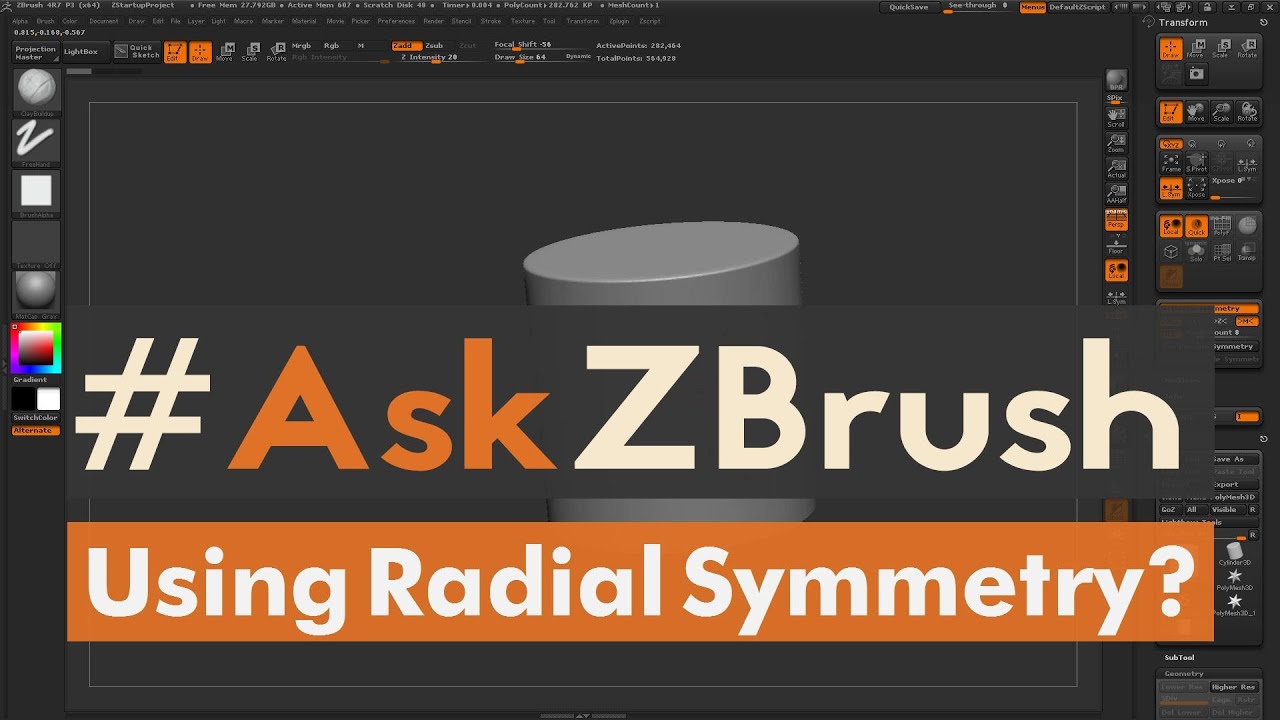Render with the BPR button
Viewport: 1280px width, 720px height.
[1117, 81]
